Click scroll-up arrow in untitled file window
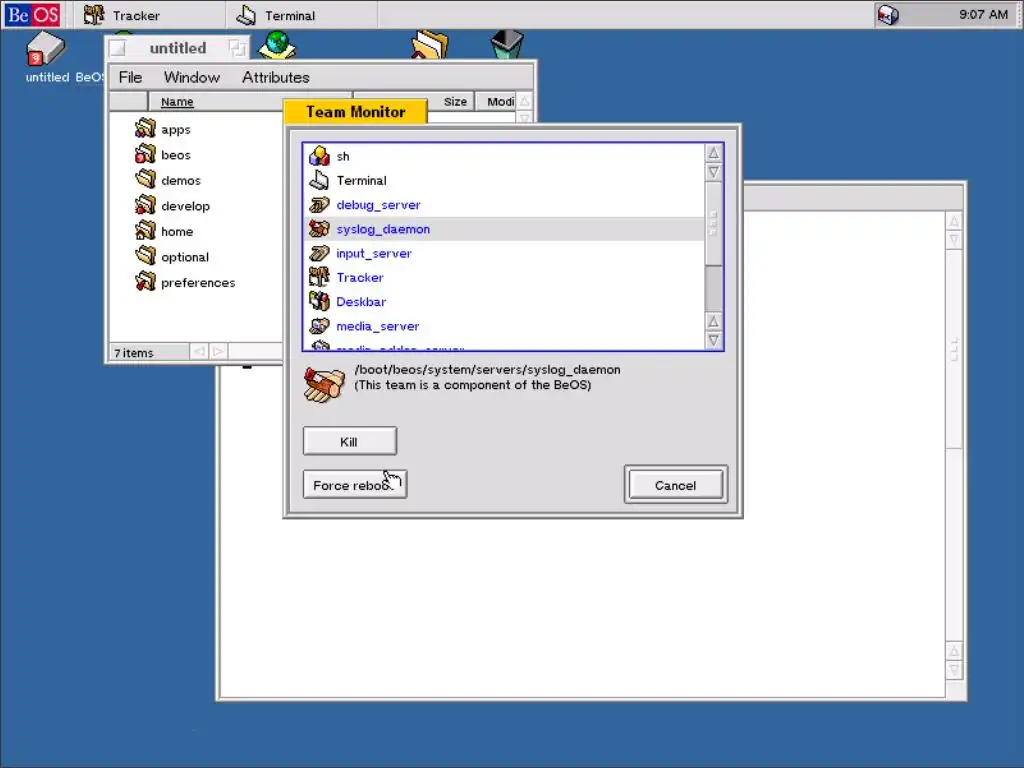This screenshot has height=768, width=1024. (524, 101)
